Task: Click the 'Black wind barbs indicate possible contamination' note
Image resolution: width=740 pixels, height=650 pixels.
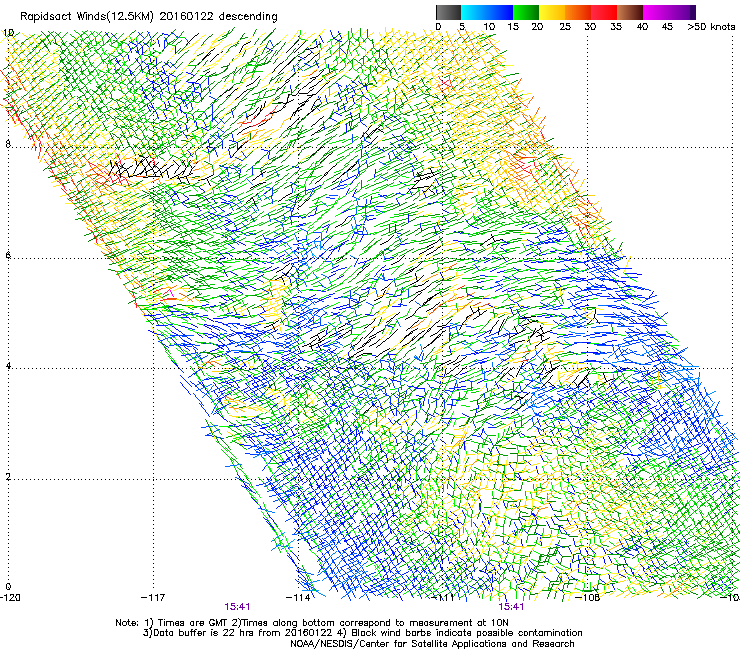Action: [x=461, y=633]
